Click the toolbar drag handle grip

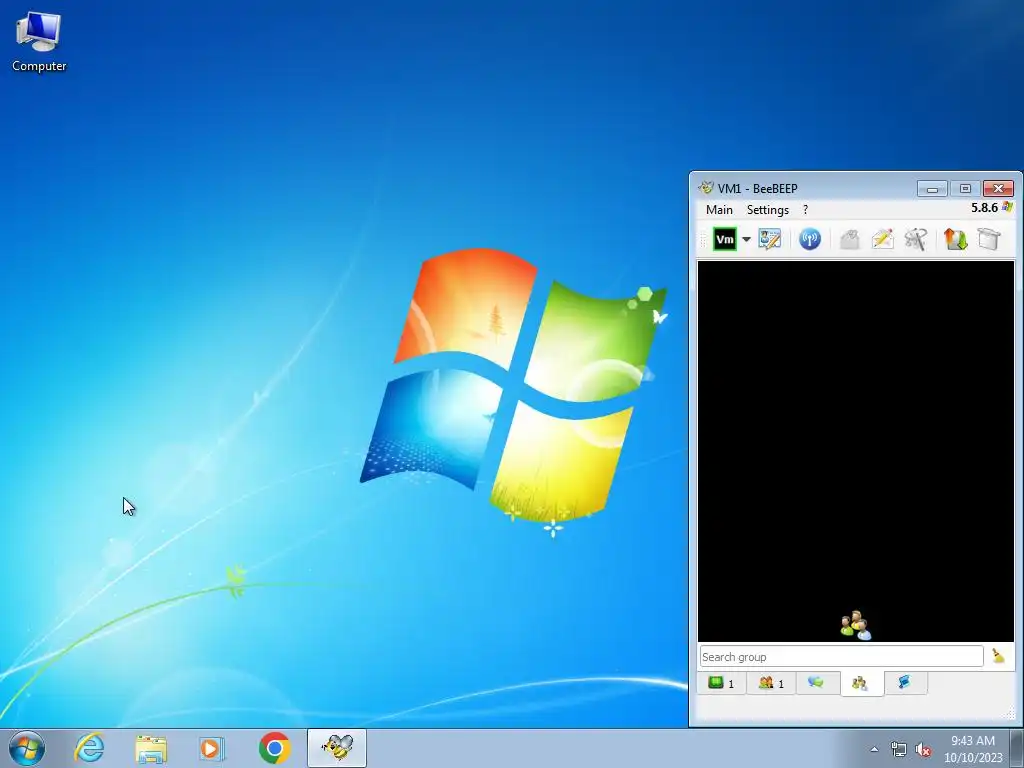pyautogui.click(x=704, y=240)
